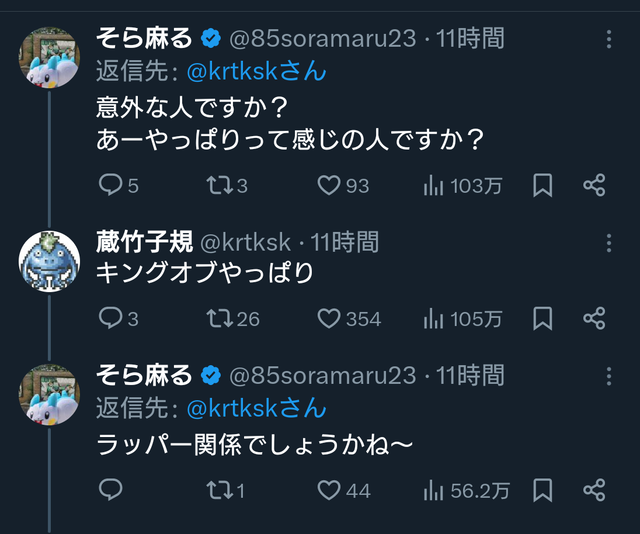Open more options on 蔵竹子規's tweet

coord(610,242)
